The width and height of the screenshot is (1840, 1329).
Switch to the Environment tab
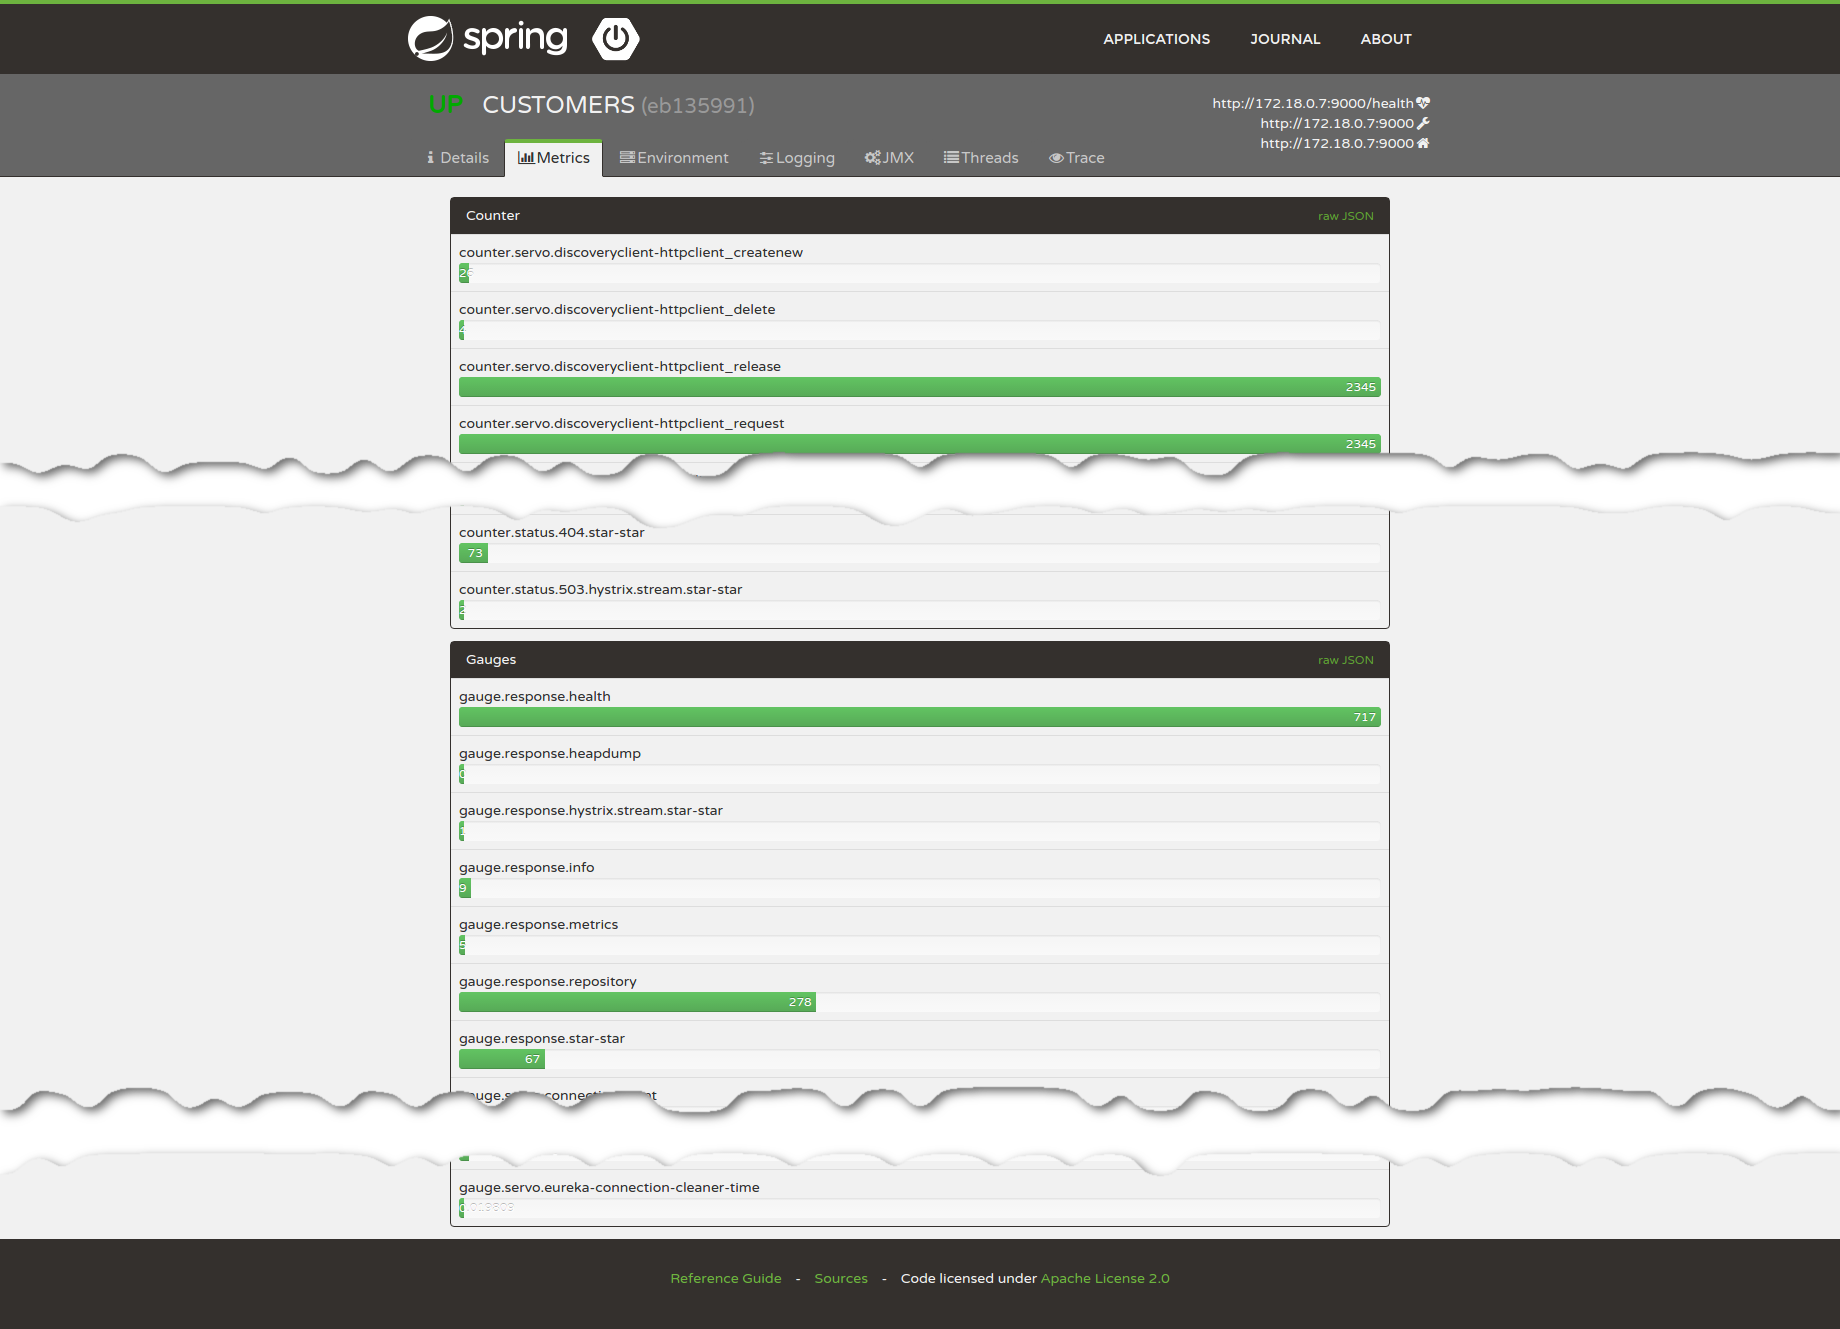coord(674,158)
